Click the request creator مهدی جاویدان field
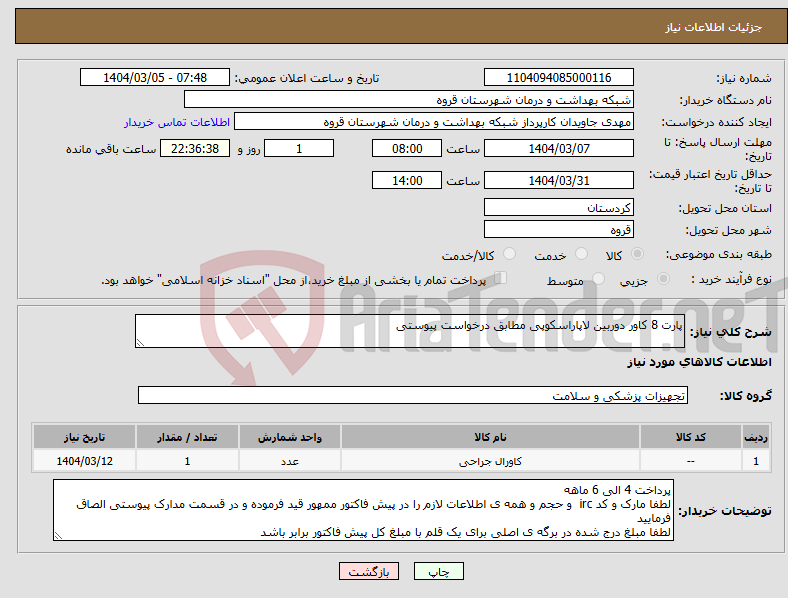Screen dimensions: 788x598 click(x=434, y=122)
